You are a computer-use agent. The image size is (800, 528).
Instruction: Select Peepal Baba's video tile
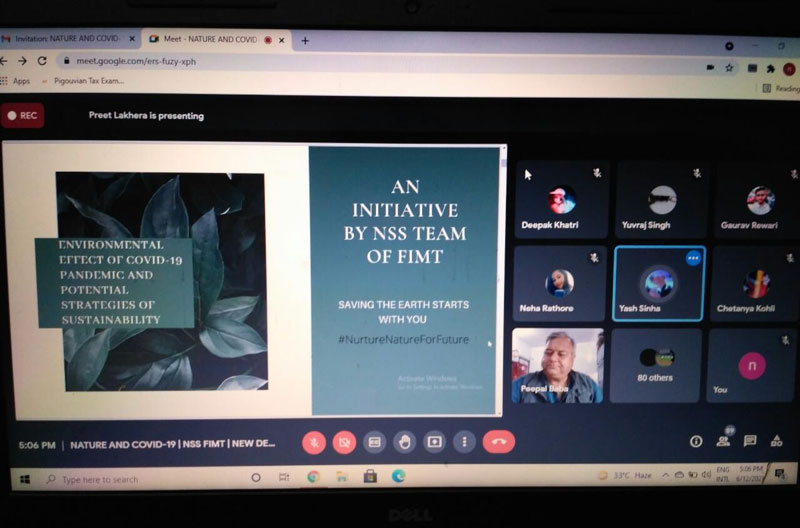click(557, 365)
